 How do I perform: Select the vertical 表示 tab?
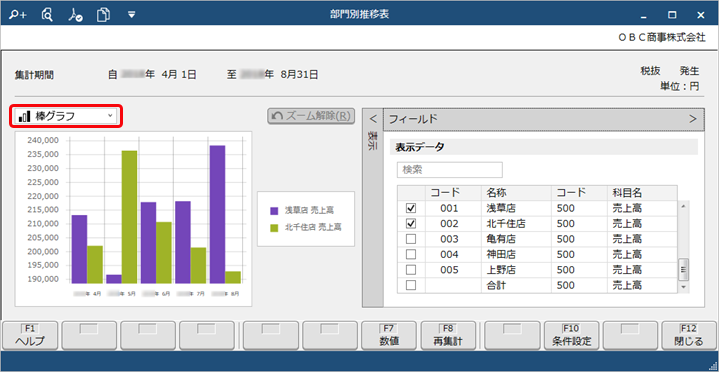tap(373, 141)
